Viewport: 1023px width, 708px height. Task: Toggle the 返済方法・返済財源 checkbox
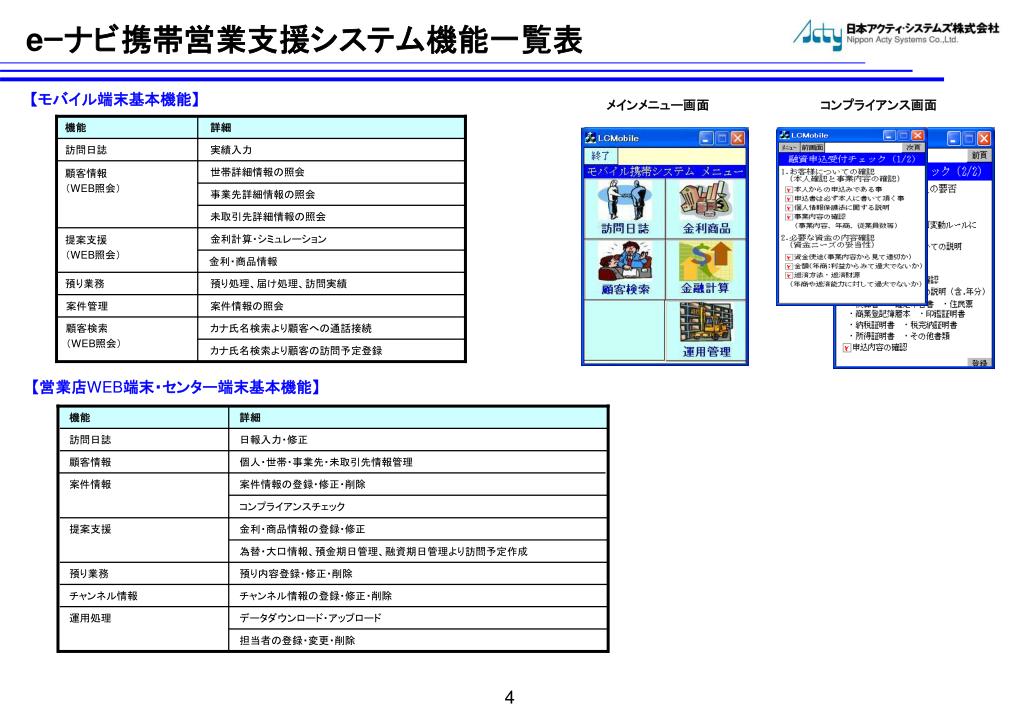[788, 275]
